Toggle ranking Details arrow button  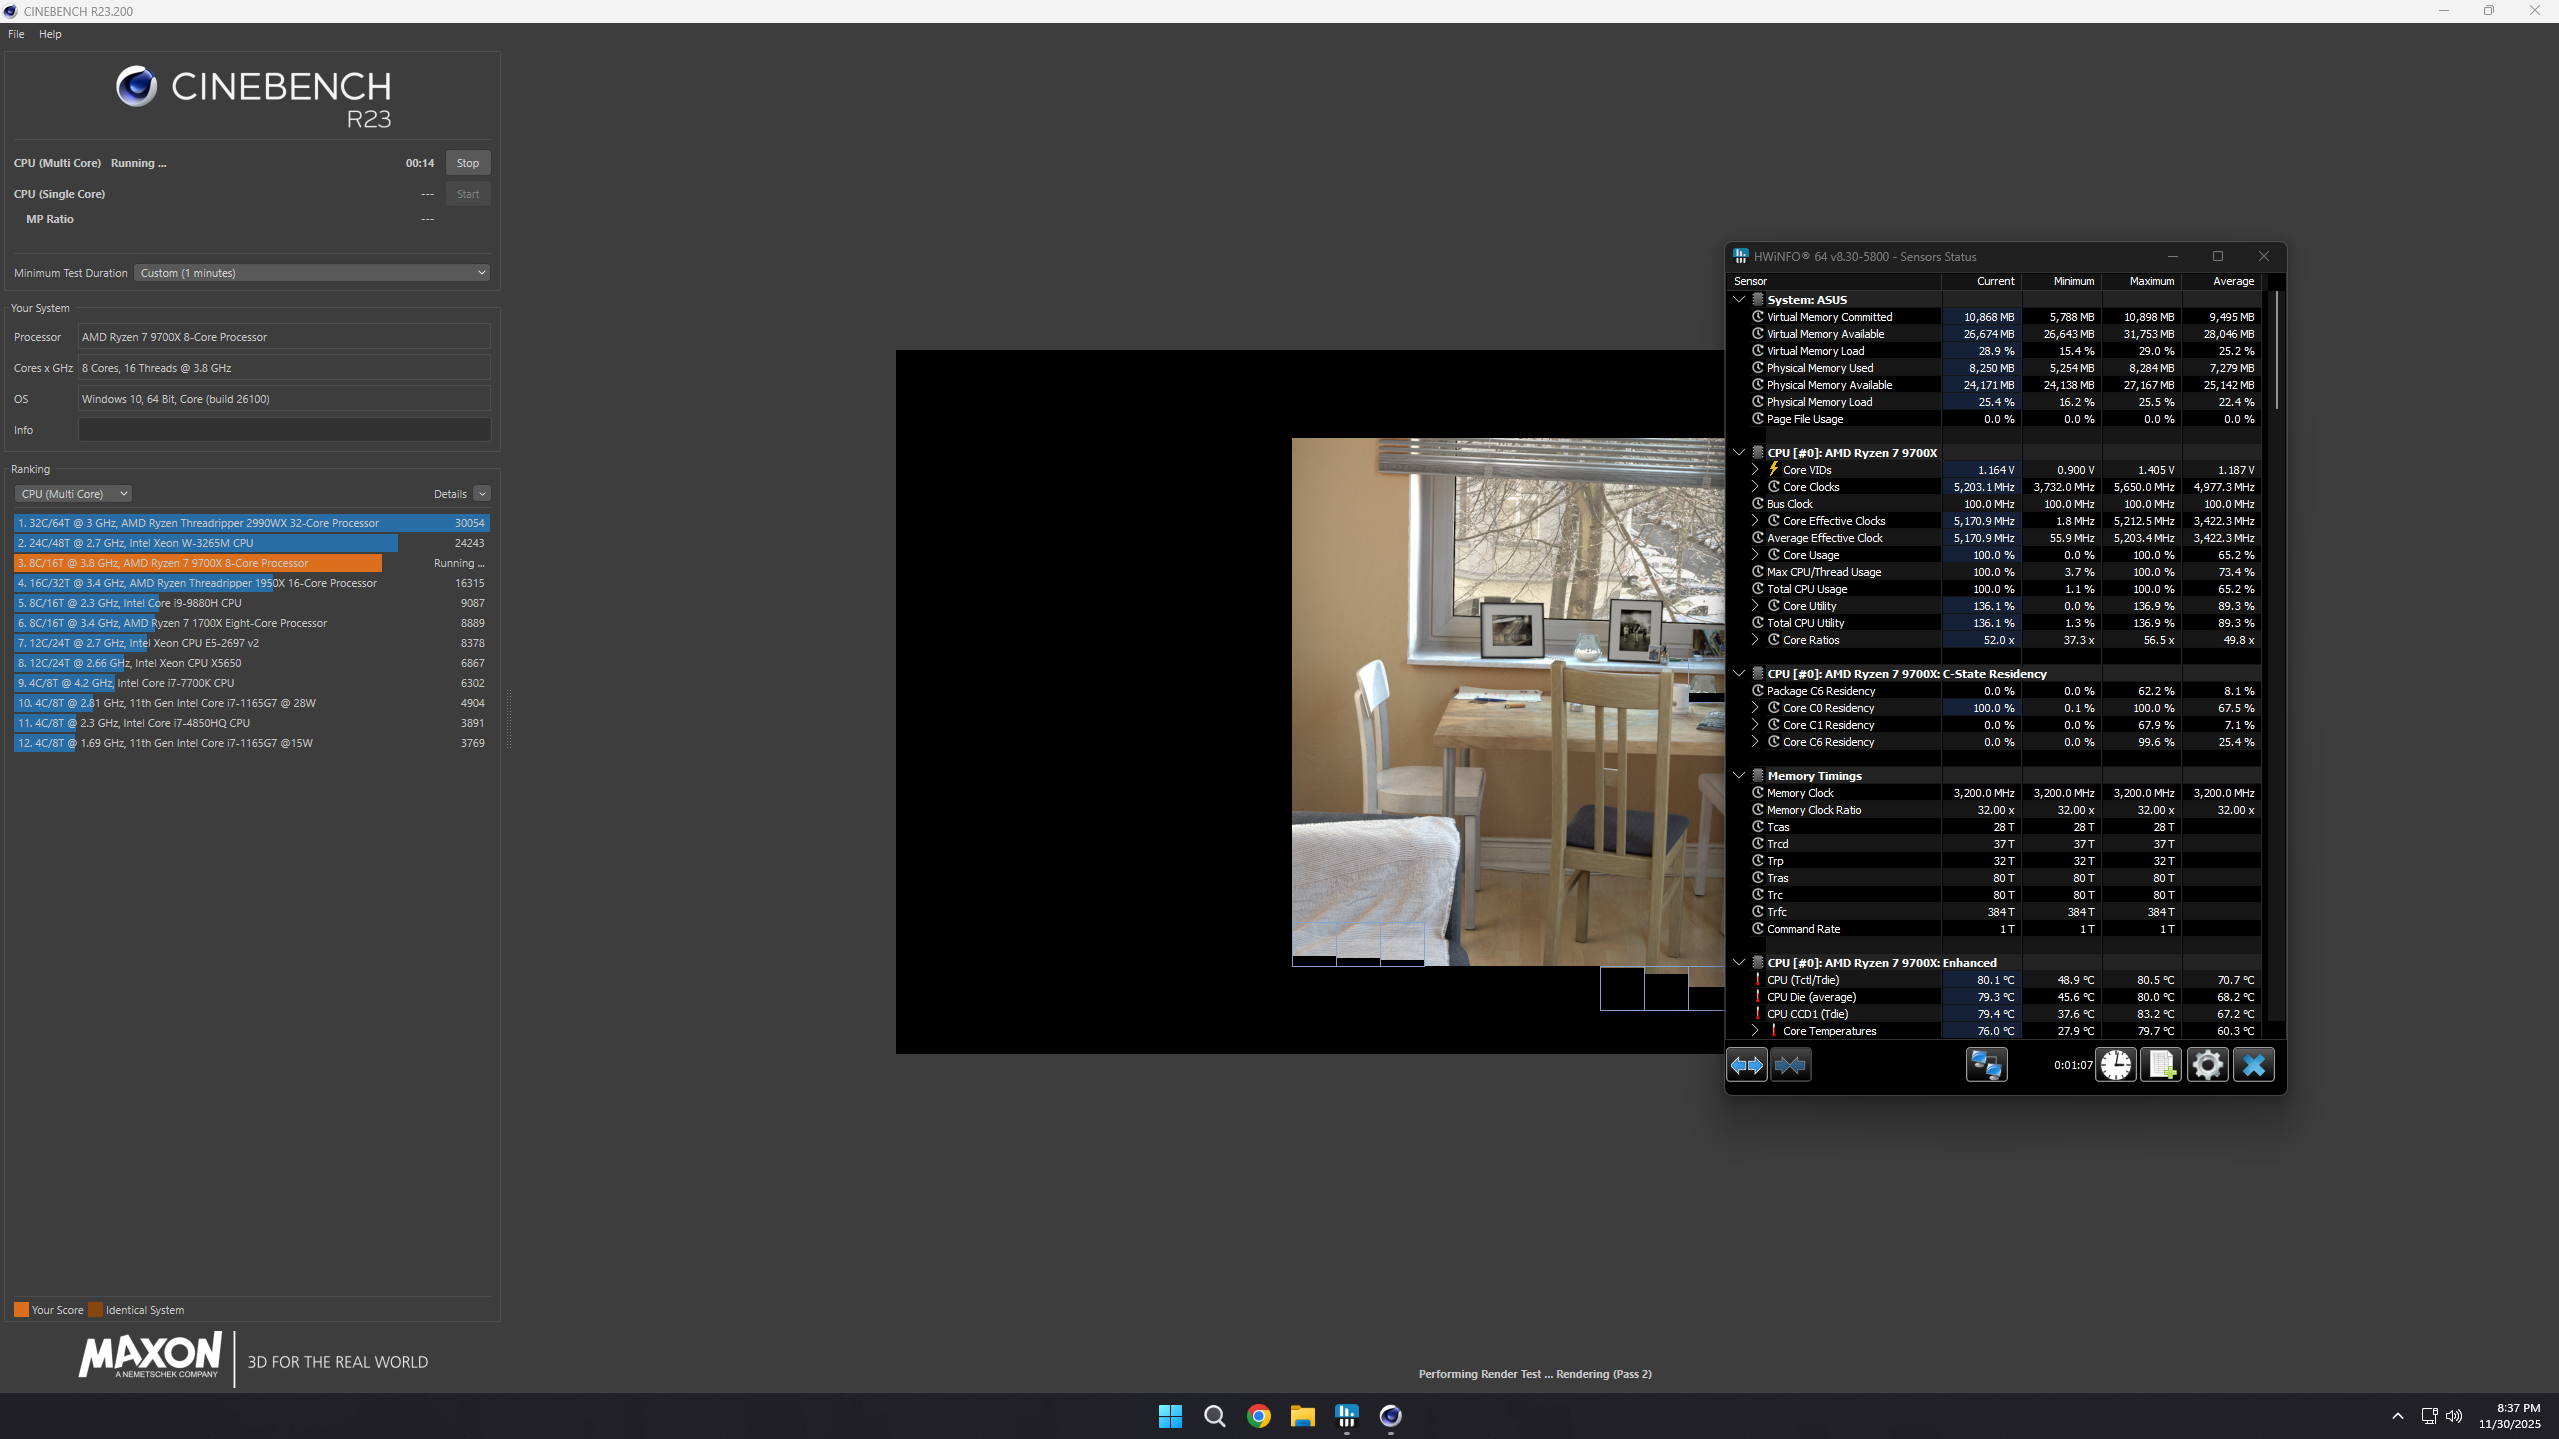point(482,494)
